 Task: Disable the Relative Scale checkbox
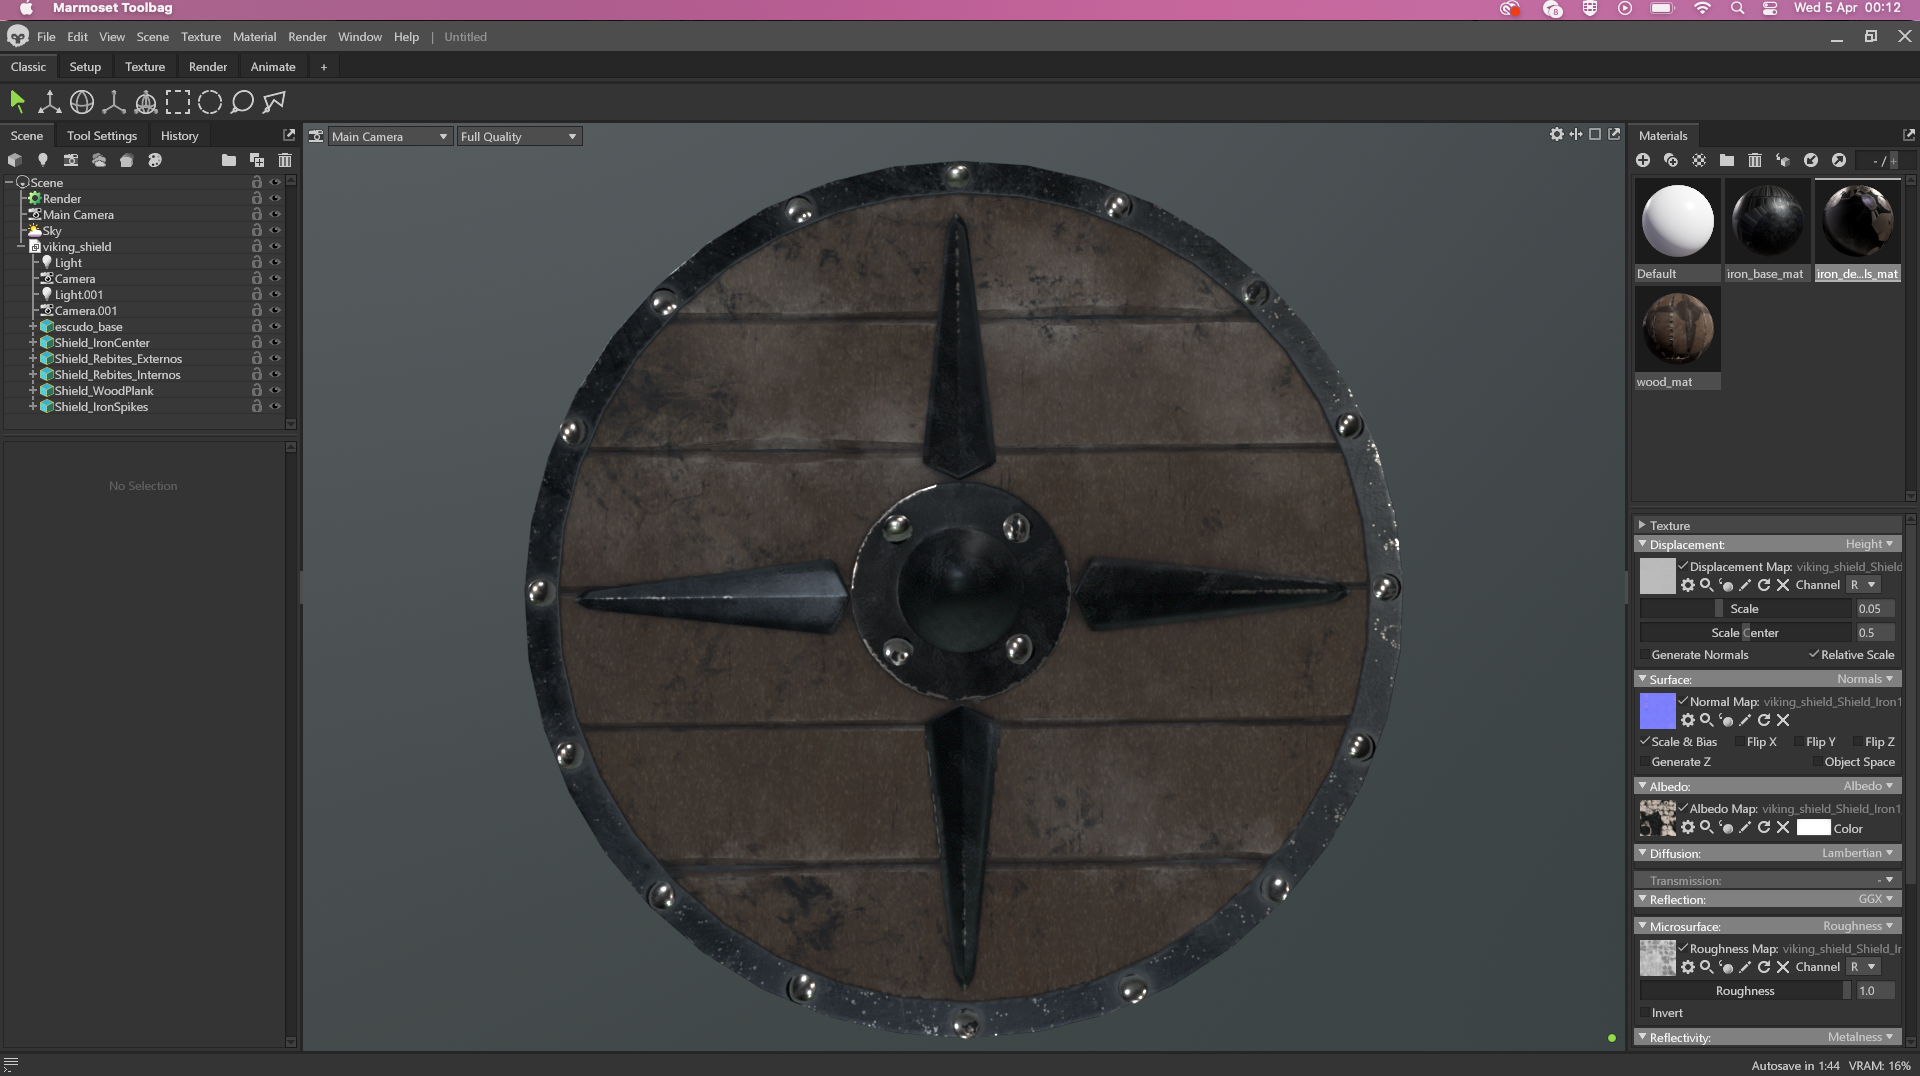coord(1813,655)
